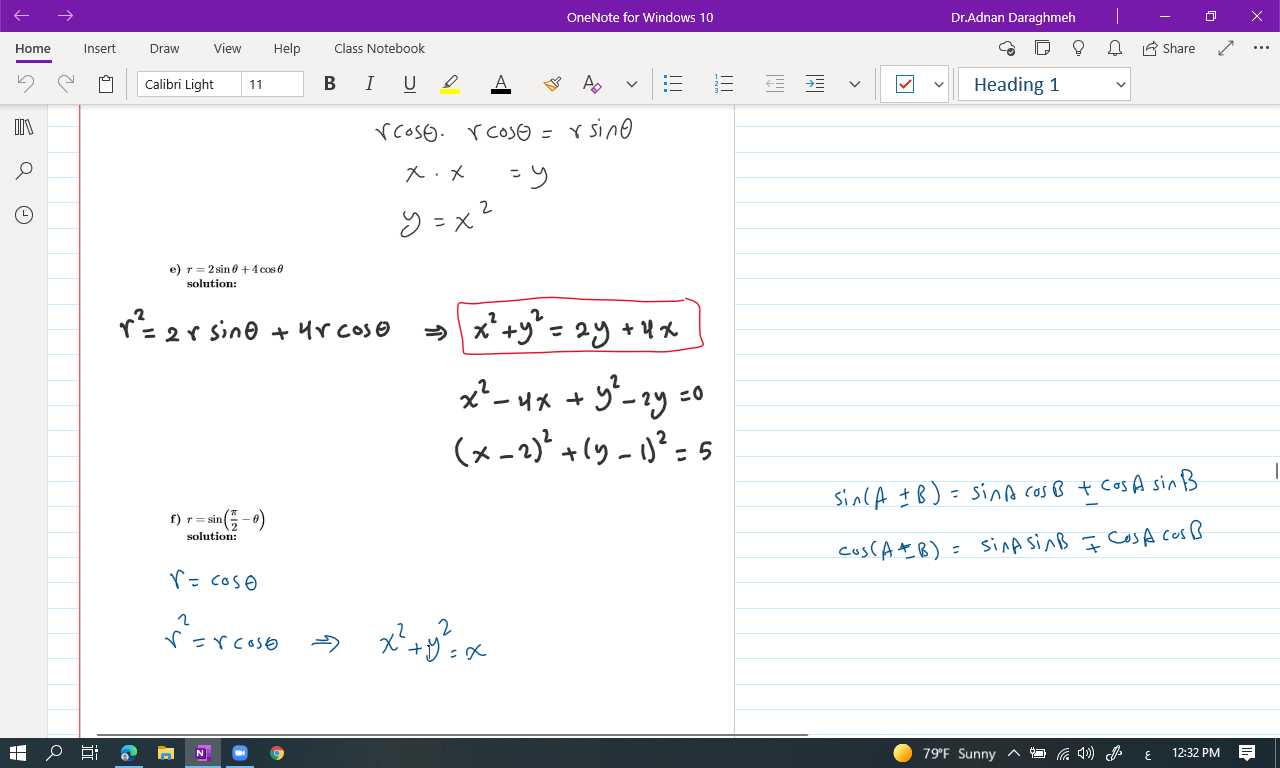Toggle Italic formatting
Image resolution: width=1280 pixels, height=768 pixels.
369,84
